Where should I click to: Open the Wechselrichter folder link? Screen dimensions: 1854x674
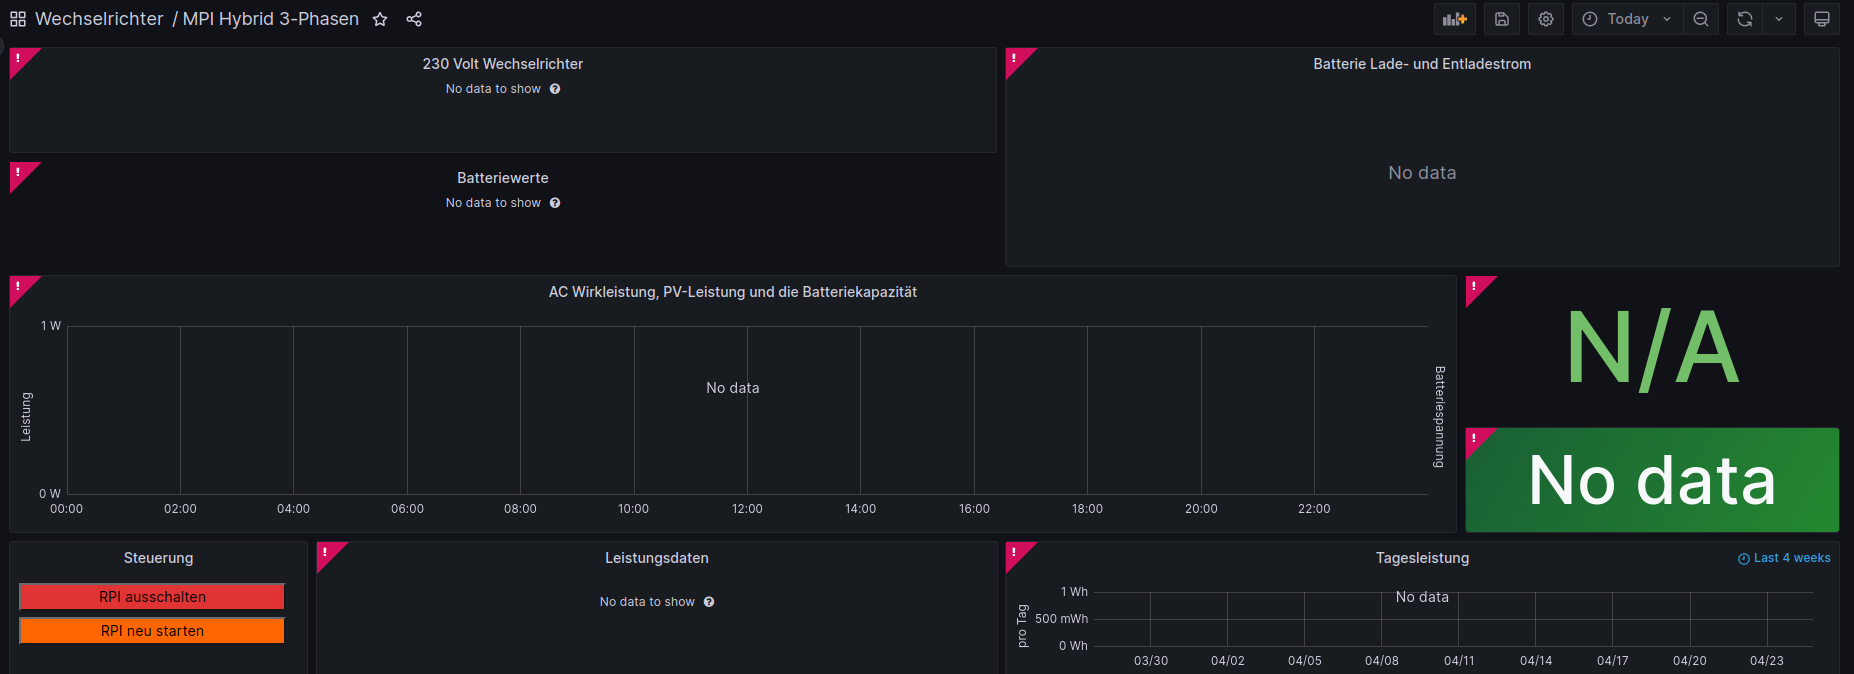(99, 19)
